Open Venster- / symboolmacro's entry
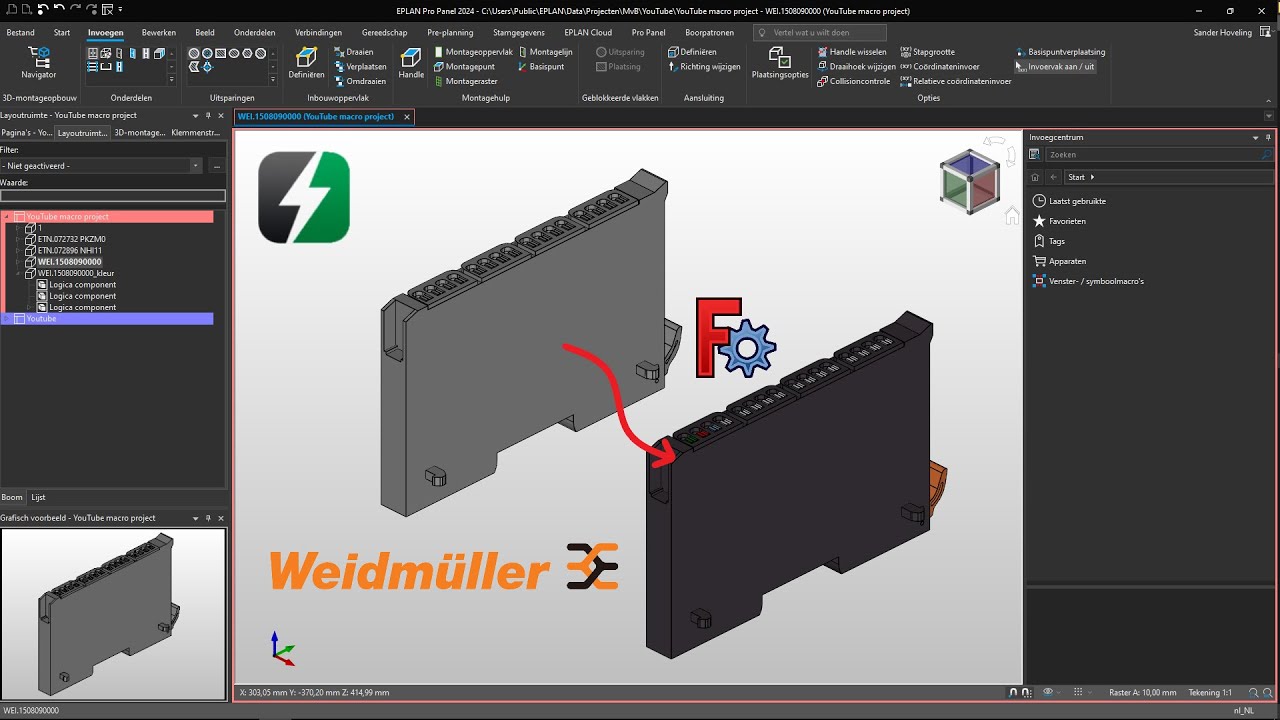 [1088, 281]
